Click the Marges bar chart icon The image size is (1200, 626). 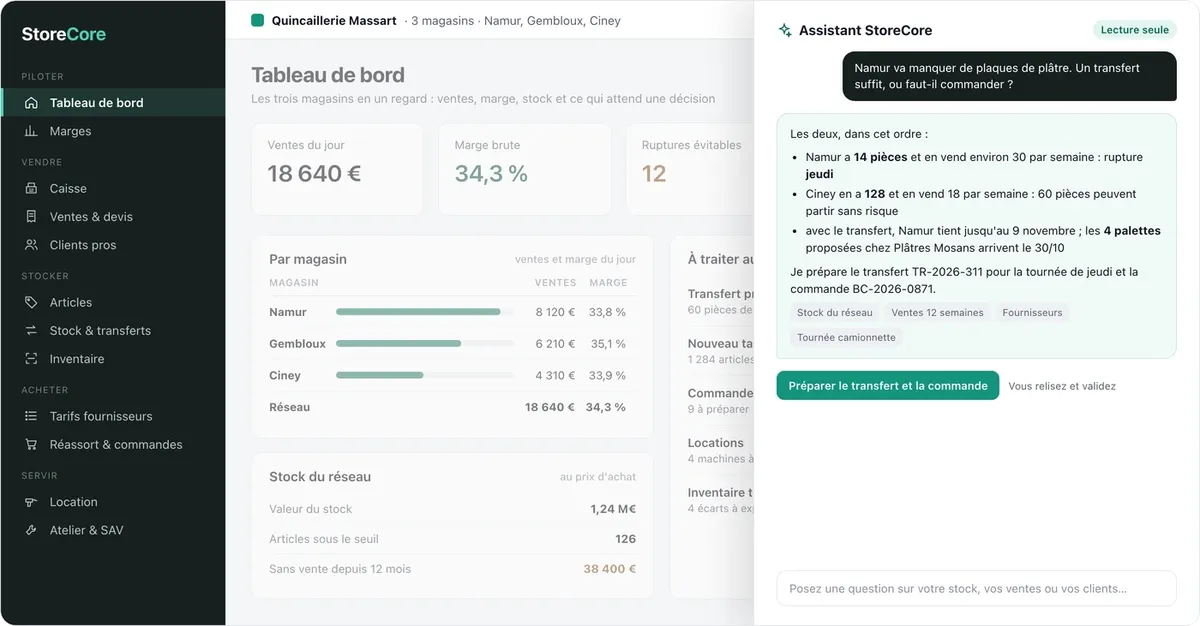pyautogui.click(x=31, y=131)
